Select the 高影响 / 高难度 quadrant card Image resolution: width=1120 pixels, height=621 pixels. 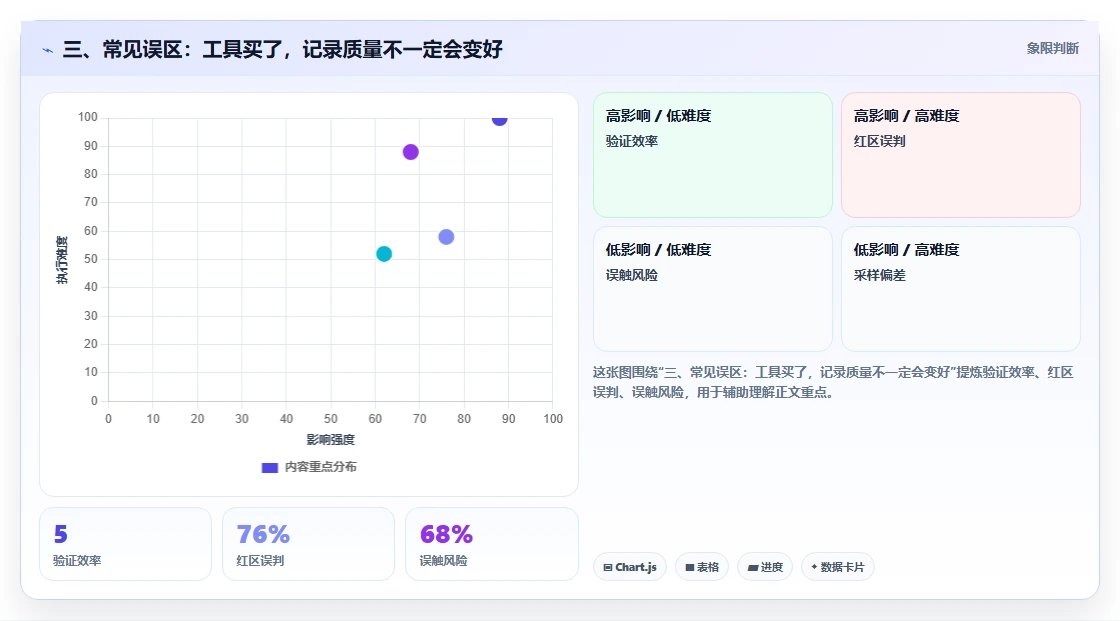(961, 154)
